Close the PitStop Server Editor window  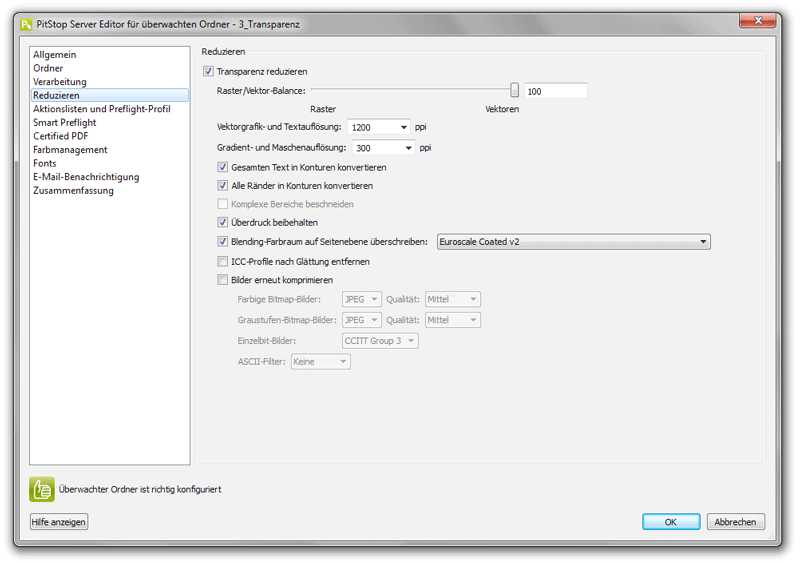pos(757,20)
